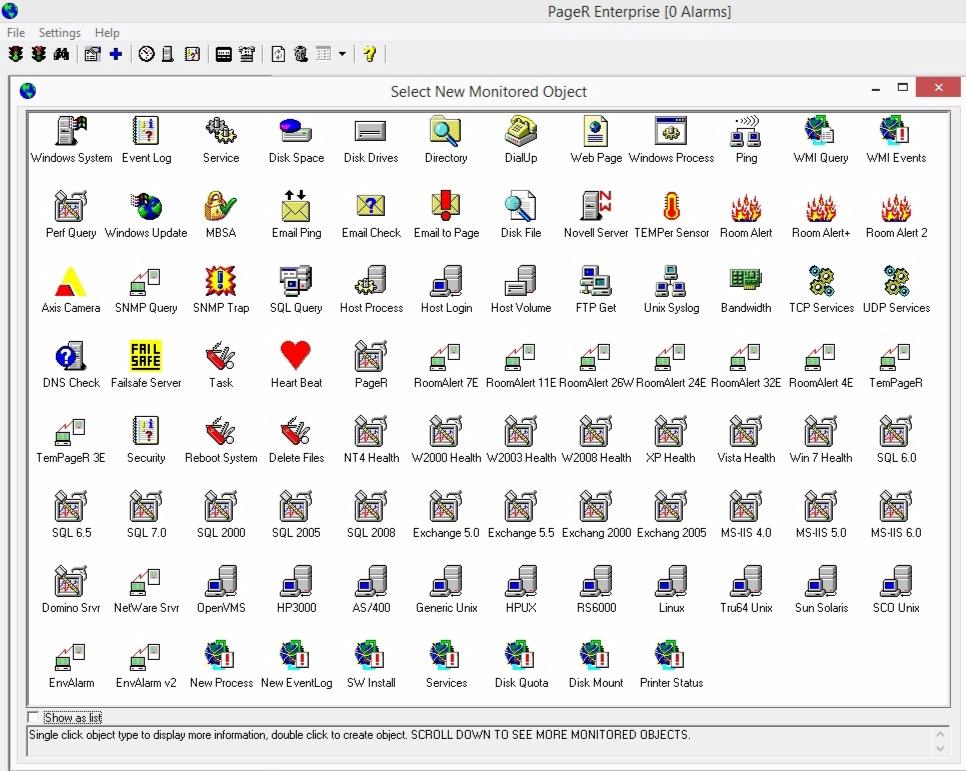Open the Help menu

[x=107, y=33]
